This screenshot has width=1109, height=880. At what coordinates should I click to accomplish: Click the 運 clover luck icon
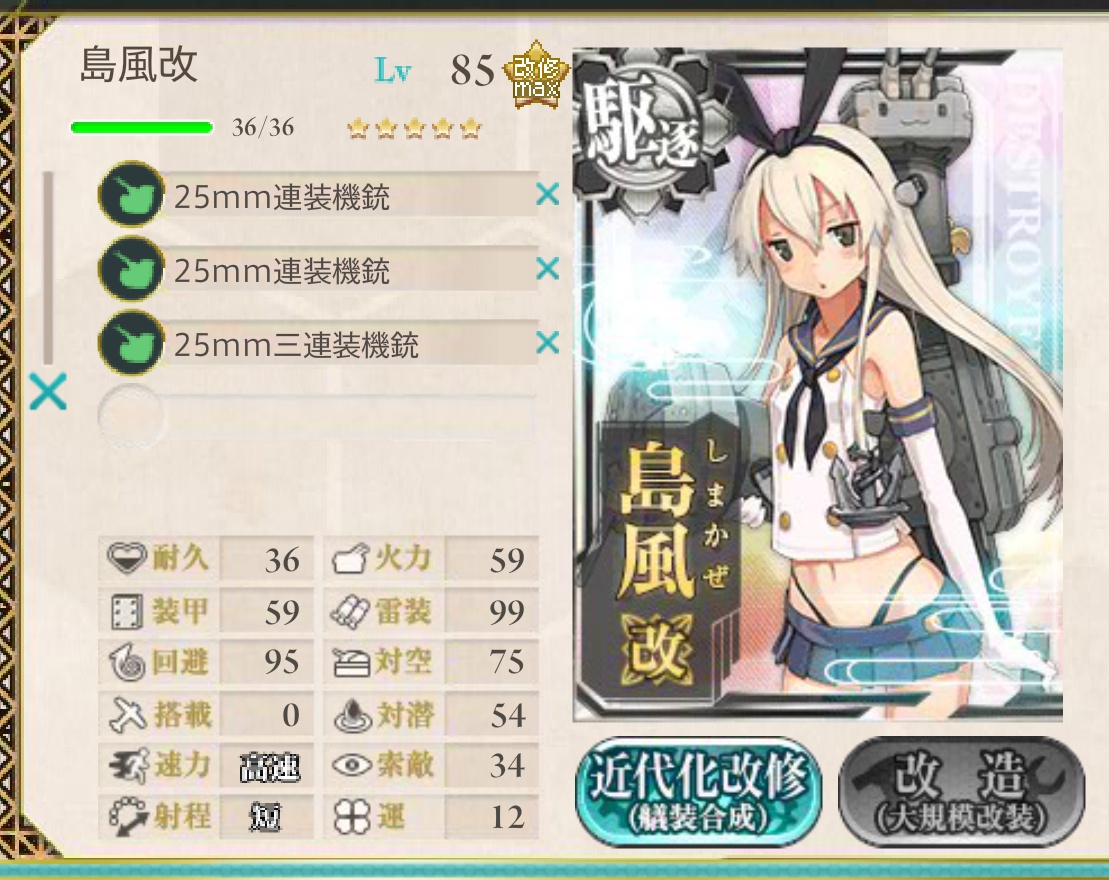pos(352,816)
